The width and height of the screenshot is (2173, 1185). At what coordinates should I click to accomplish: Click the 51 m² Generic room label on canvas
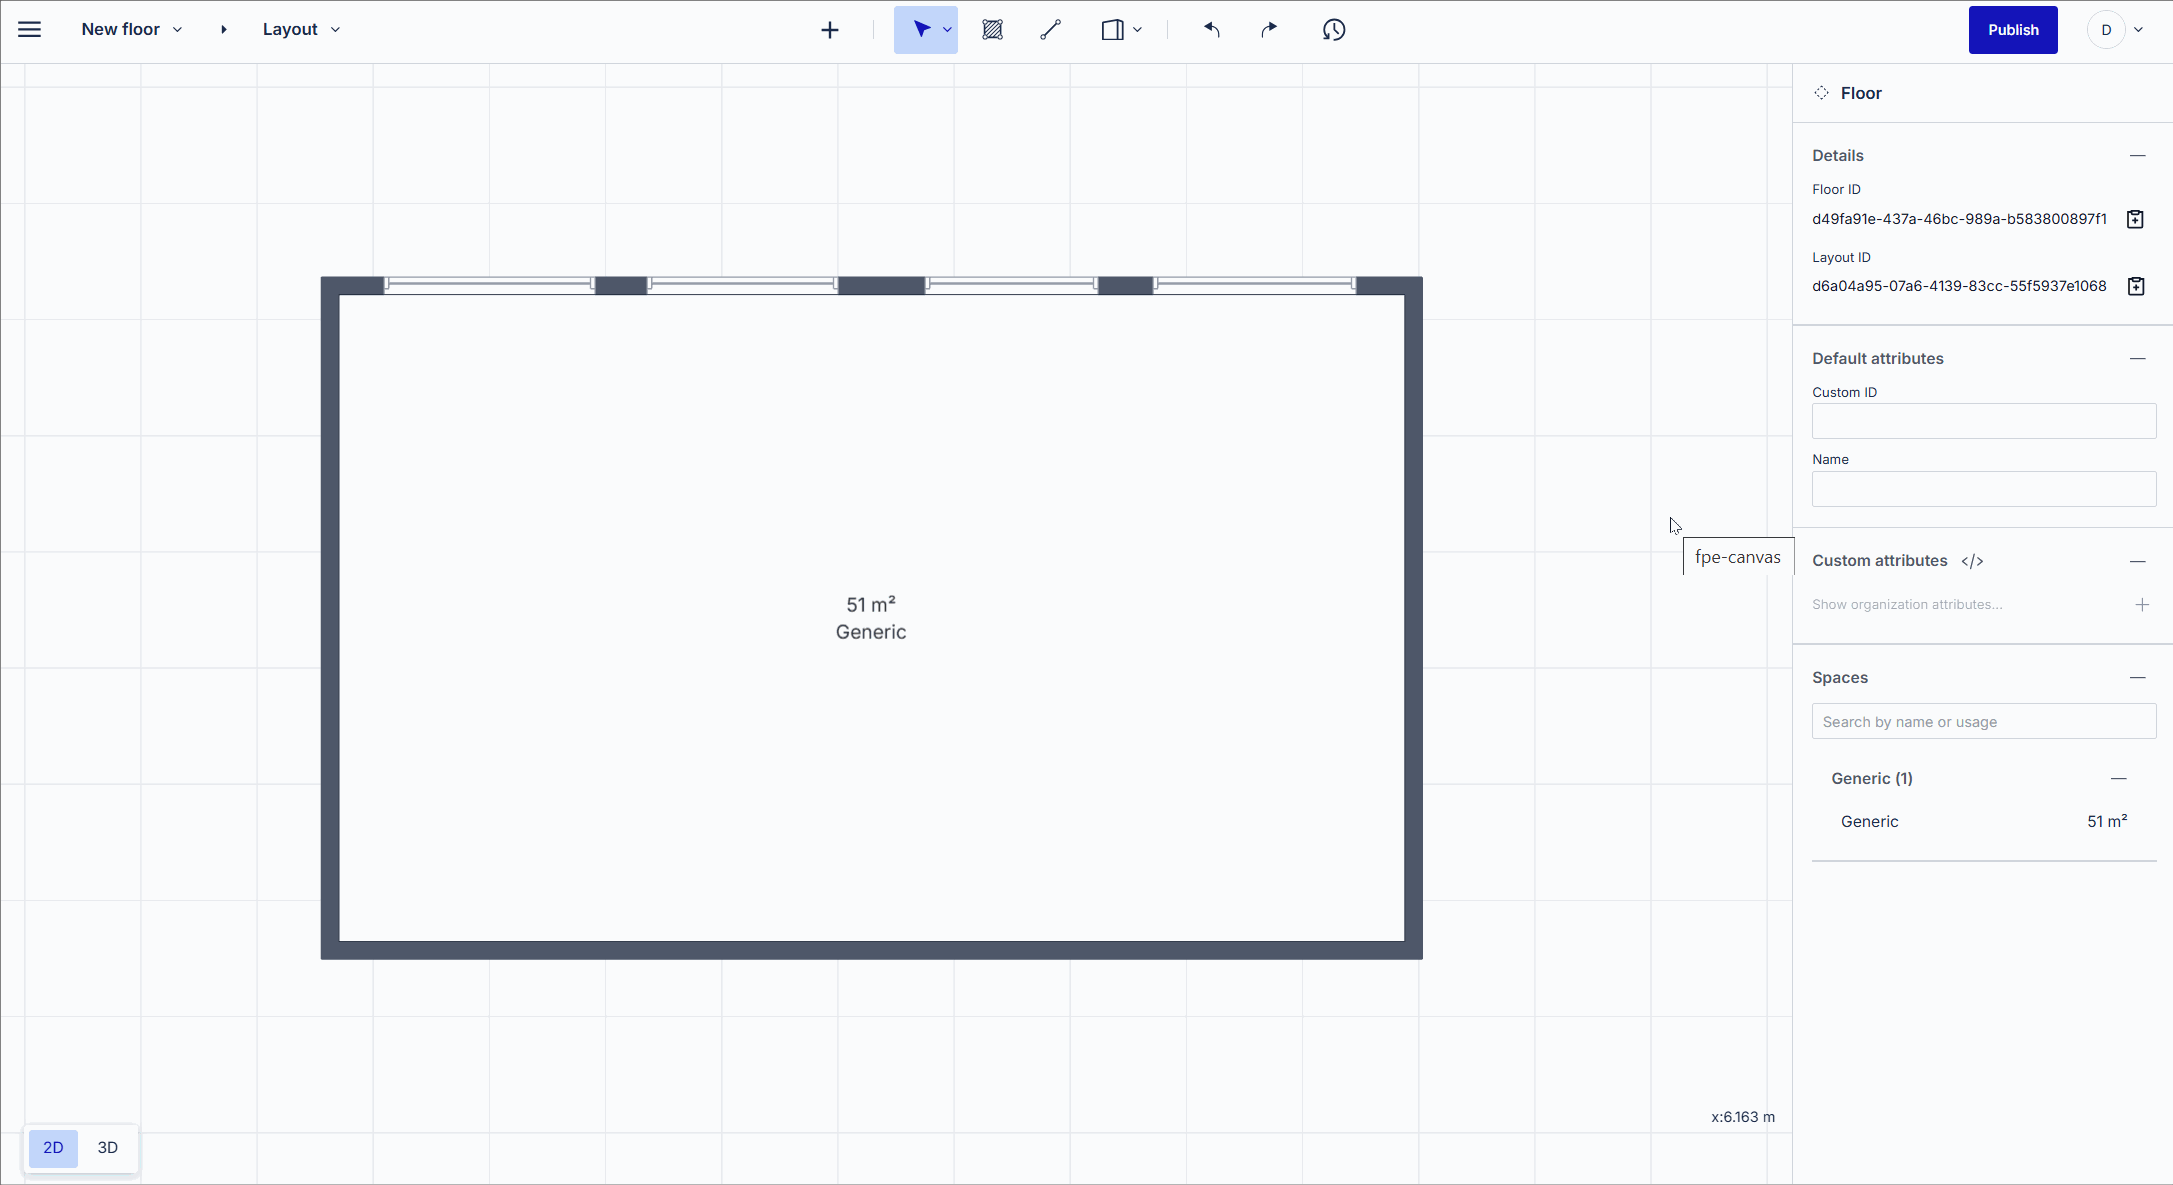(871, 619)
